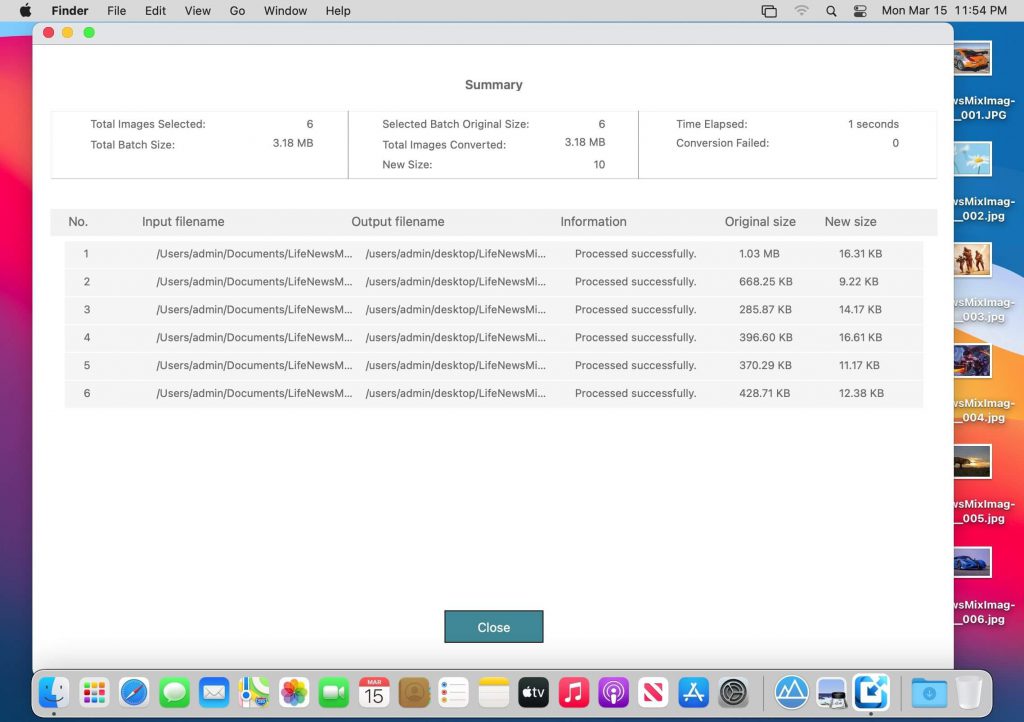The width and height of the screenshot is (1024, 722).
Task: Launch Safari from the dock
Action: pyautogui.click(x=134, y=692)
